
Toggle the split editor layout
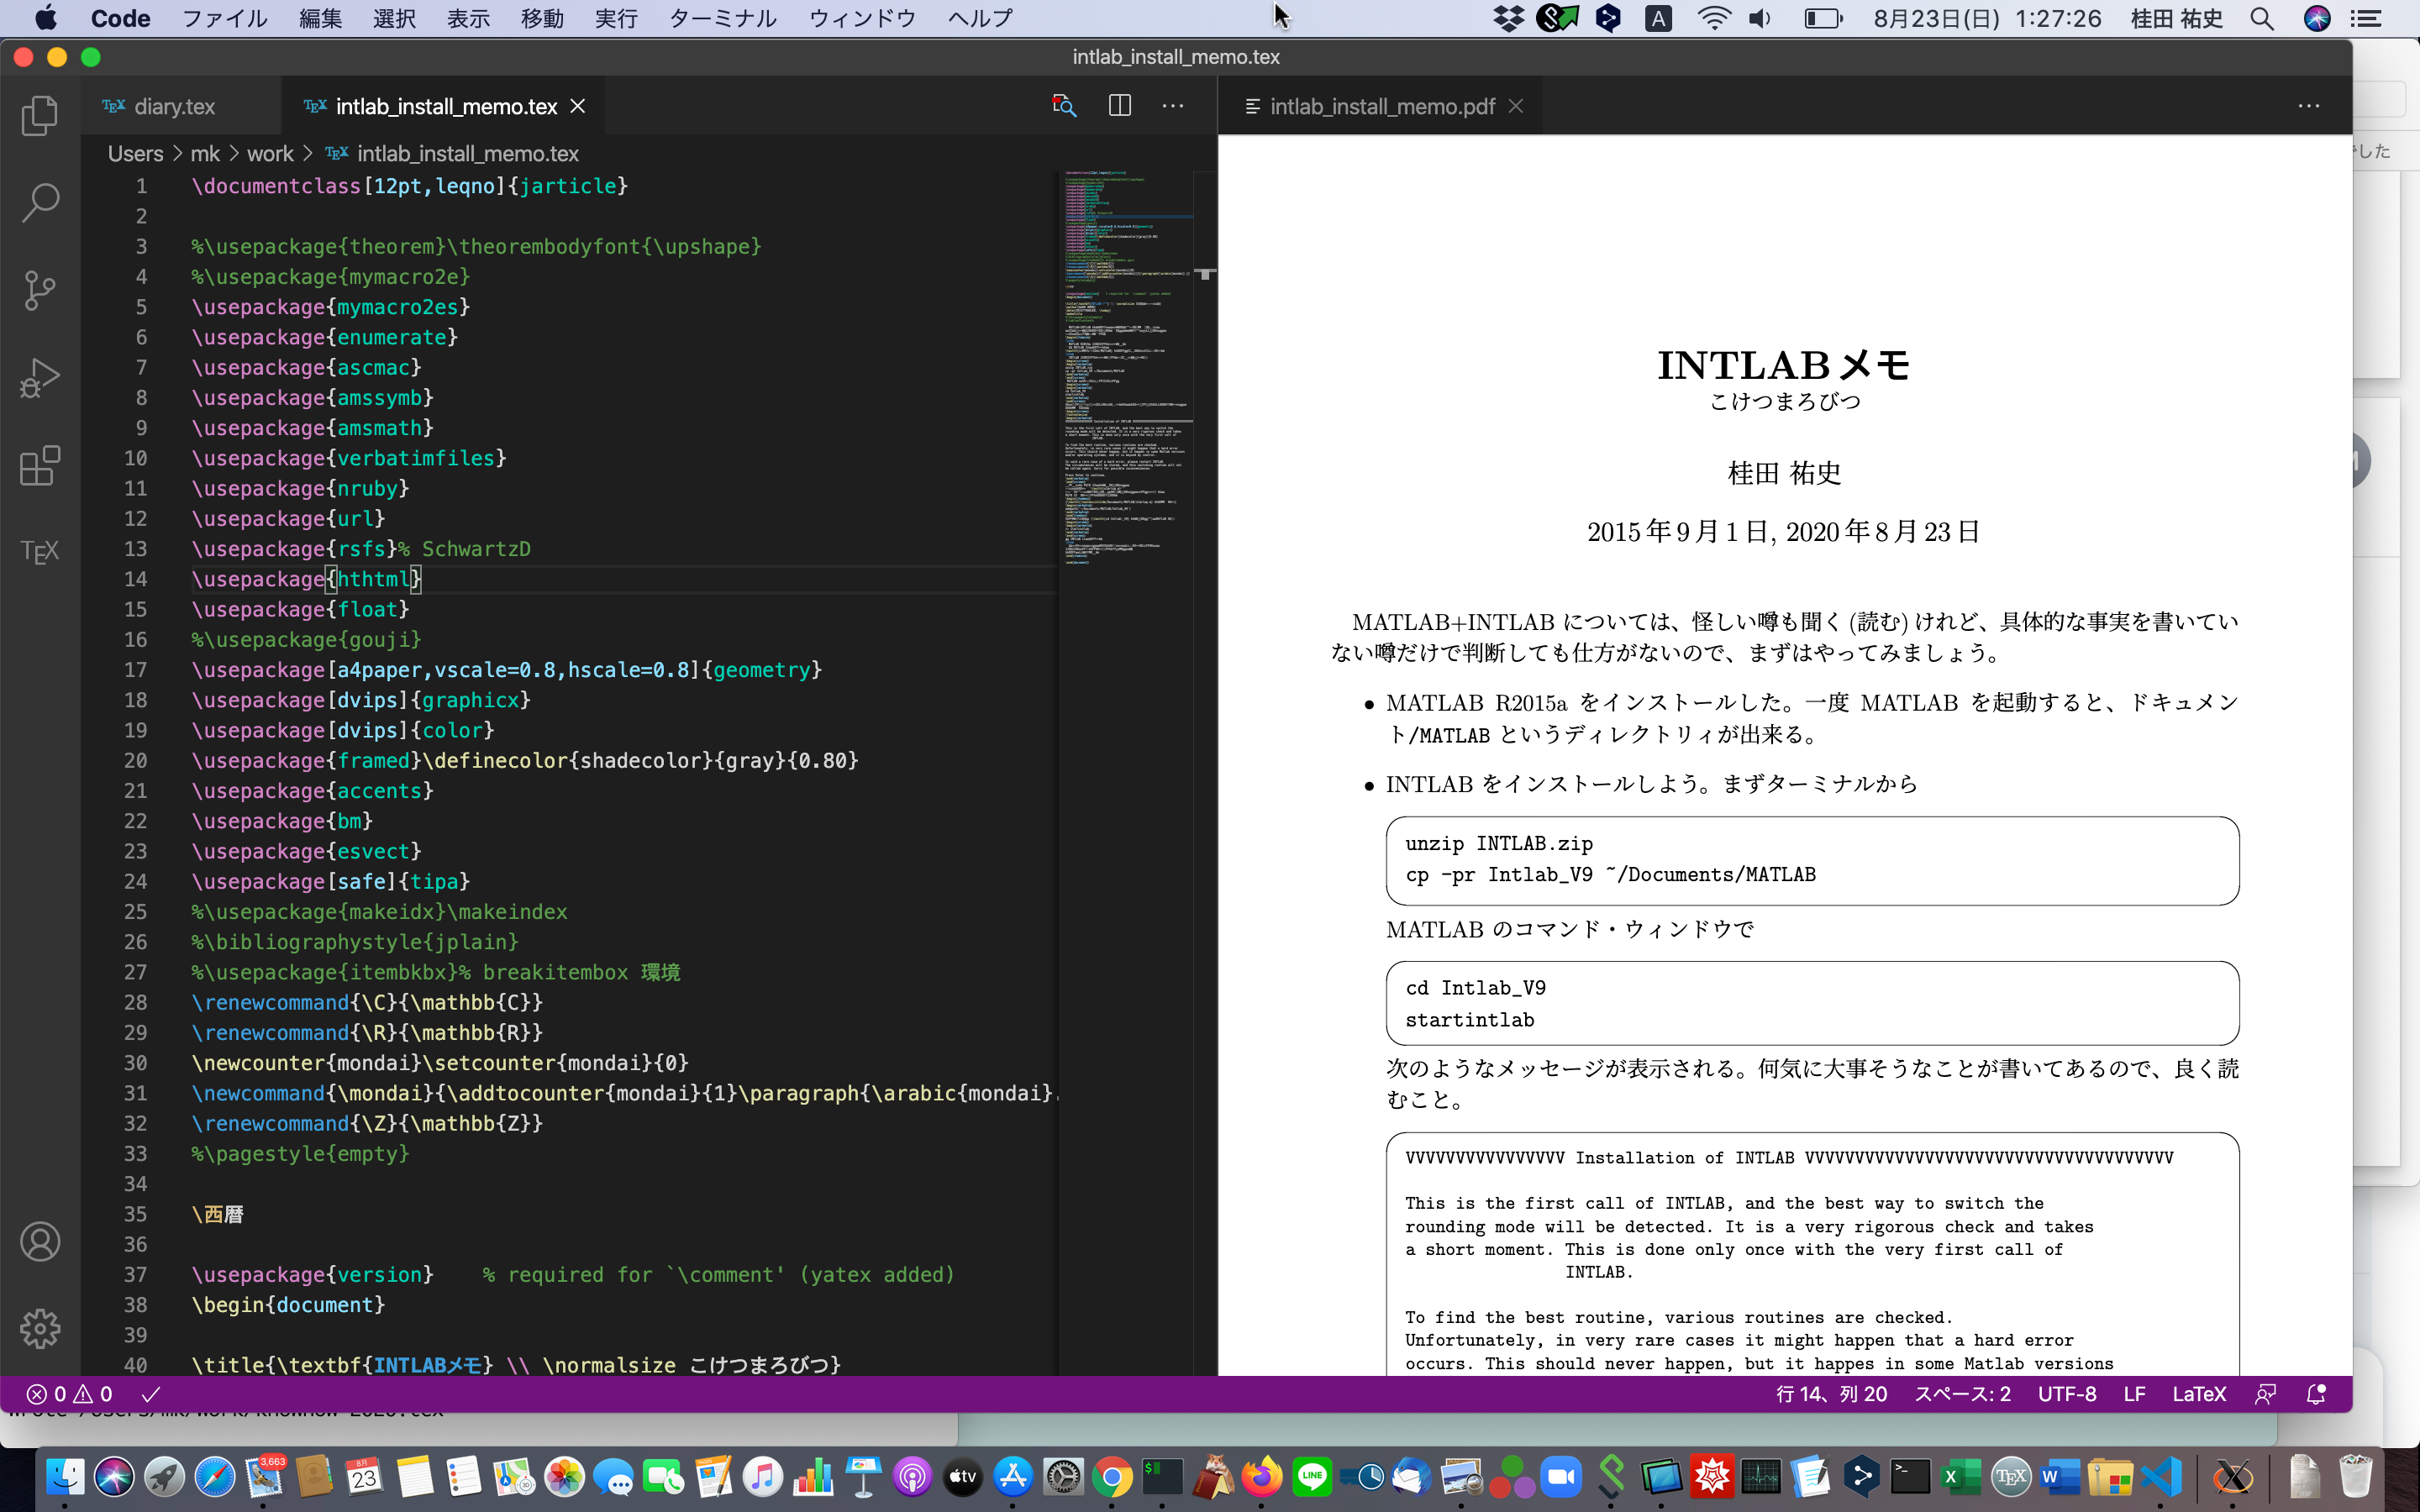(1119, 106)
